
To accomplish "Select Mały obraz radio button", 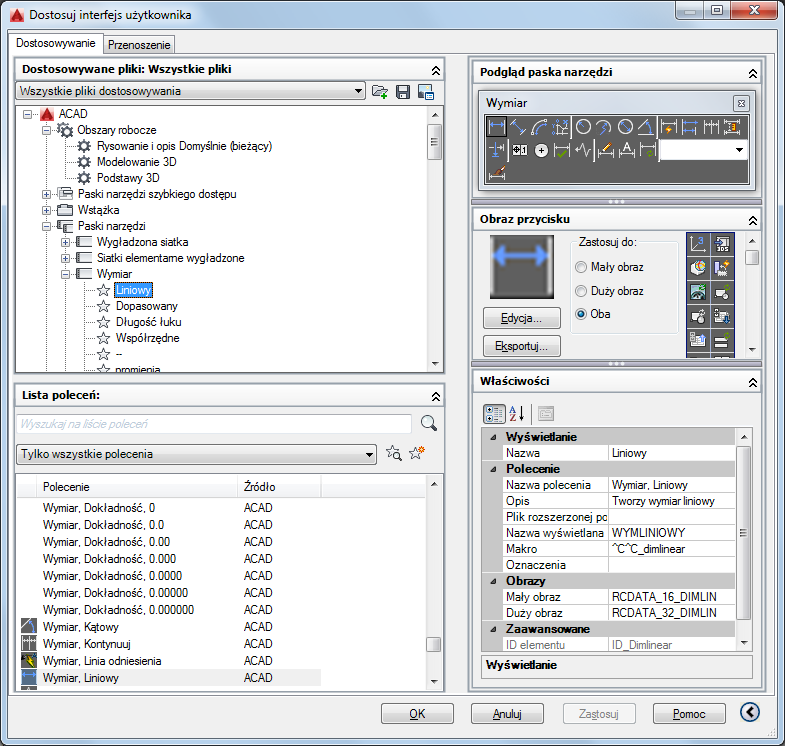I will click(x=581, y=267).
